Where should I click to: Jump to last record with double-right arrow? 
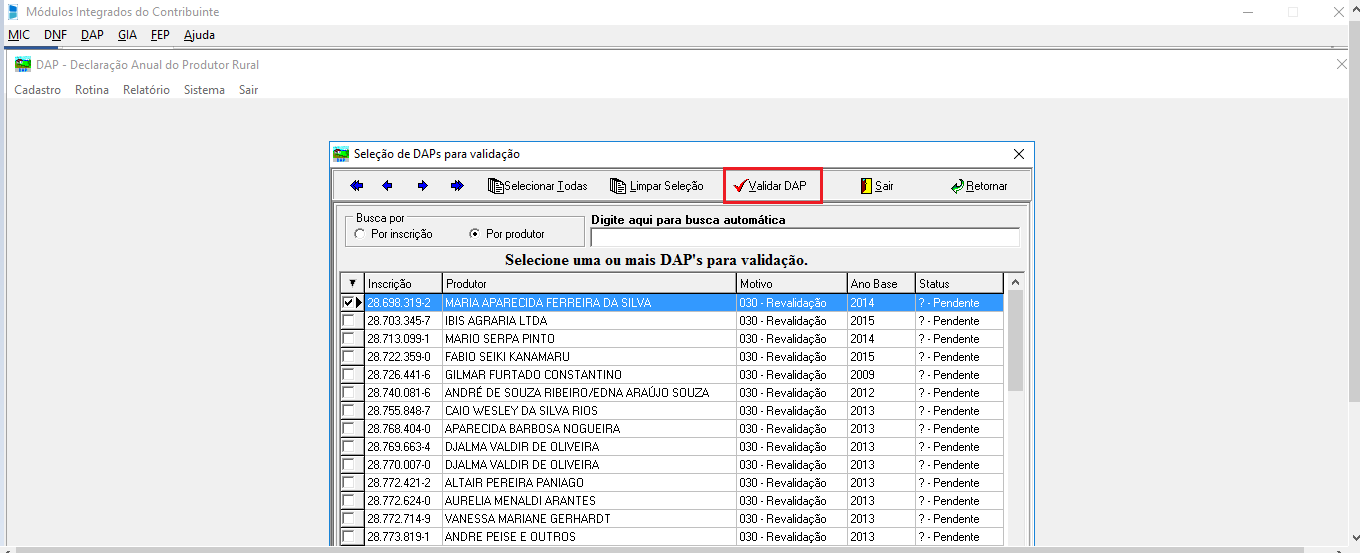[457, 186]
